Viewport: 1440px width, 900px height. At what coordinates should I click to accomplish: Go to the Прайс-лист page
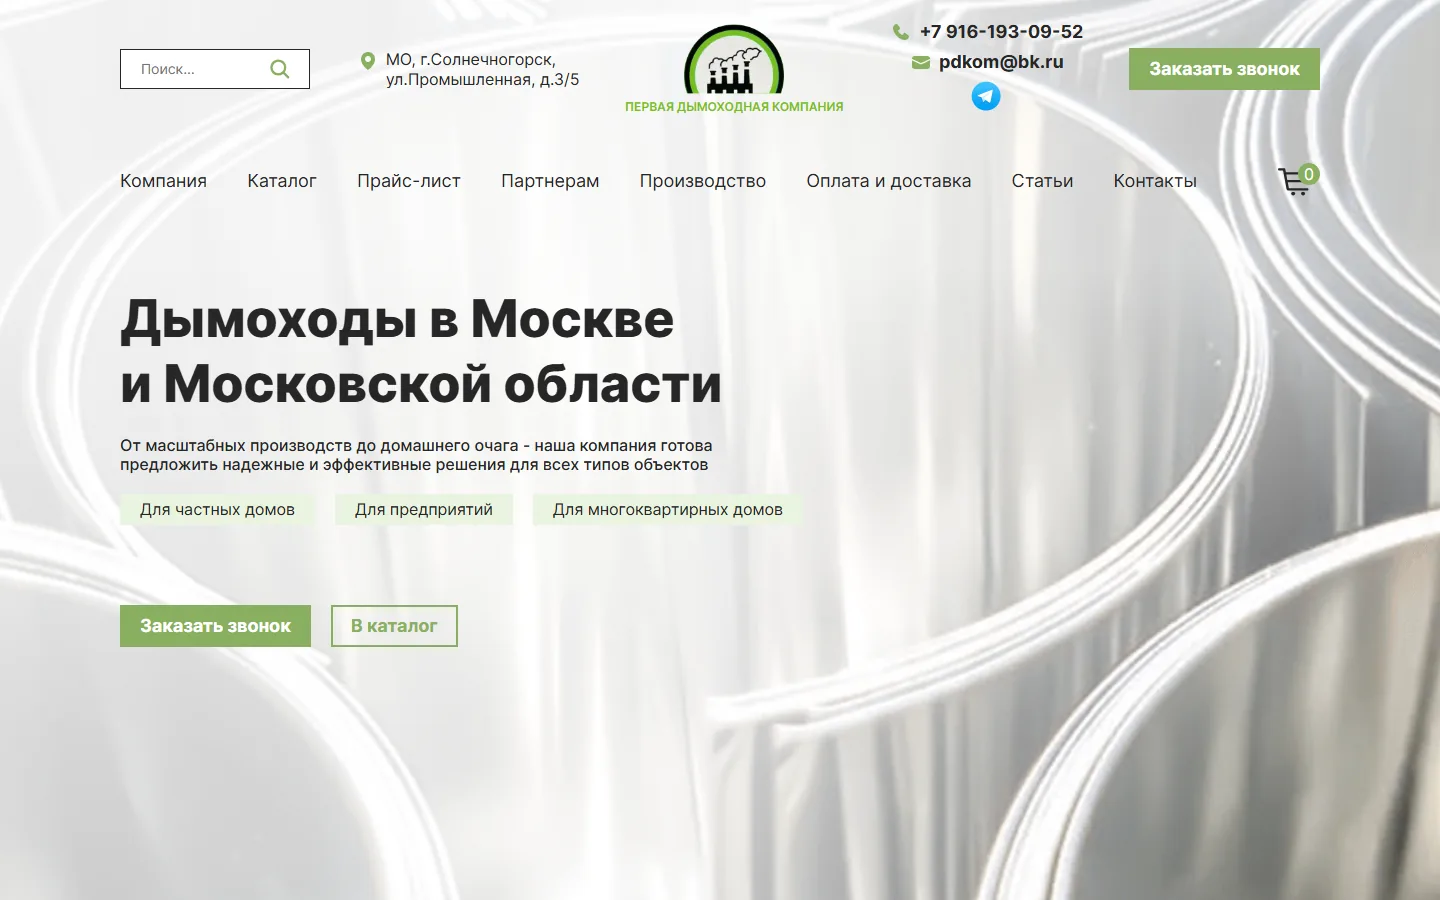point(409,181)
